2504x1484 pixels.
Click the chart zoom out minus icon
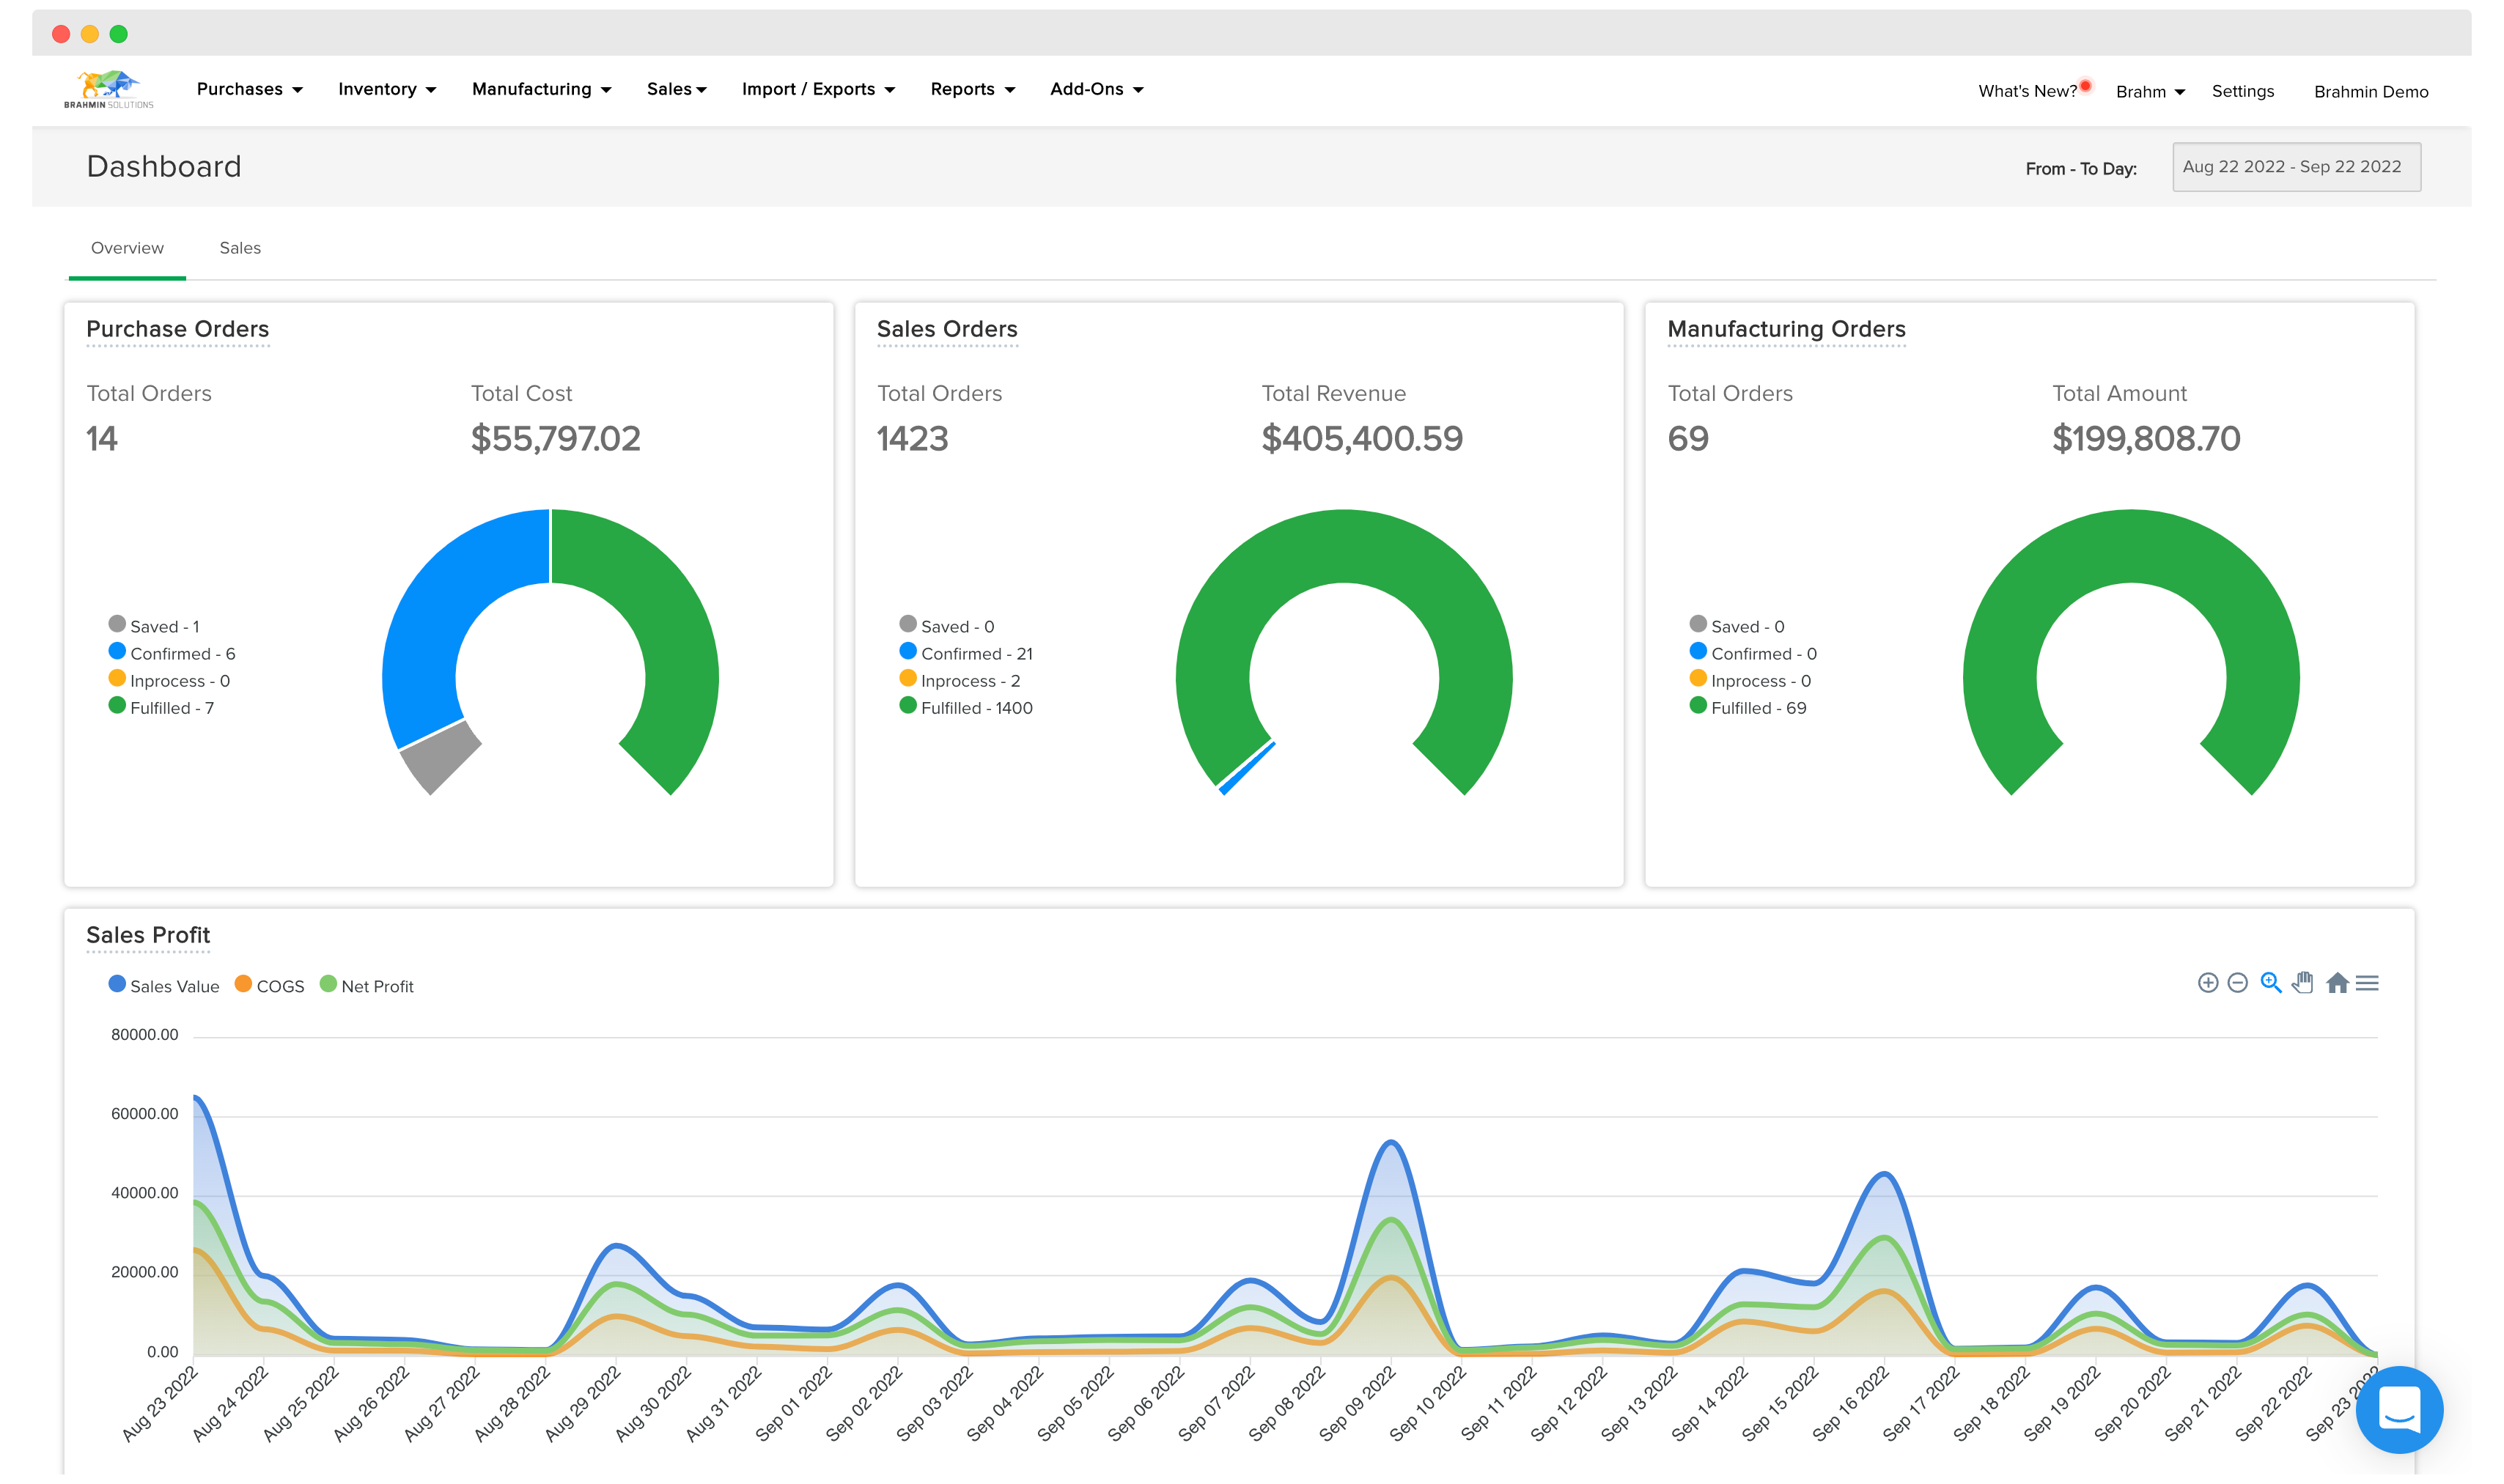pos(2238,983)
